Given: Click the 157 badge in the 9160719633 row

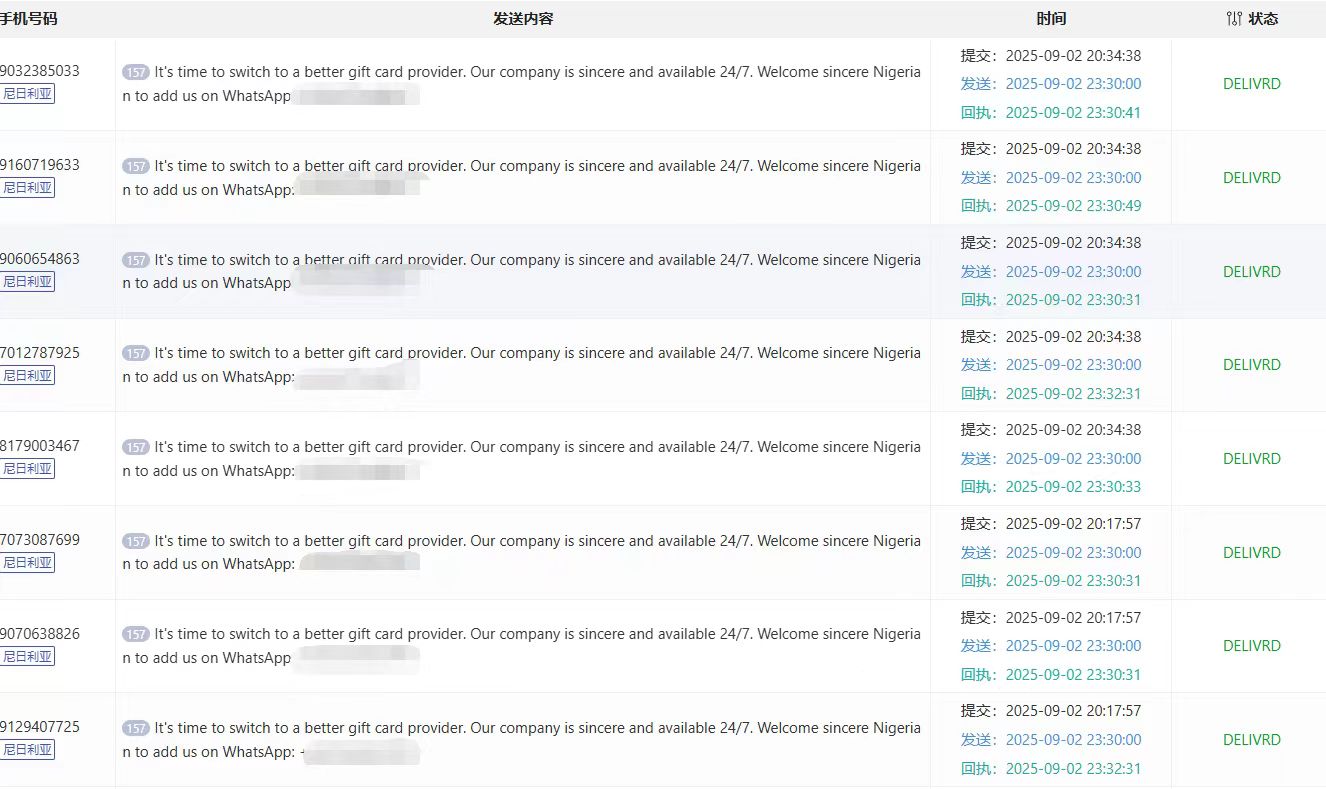Looking at the screenshot, I should [136, 166].
